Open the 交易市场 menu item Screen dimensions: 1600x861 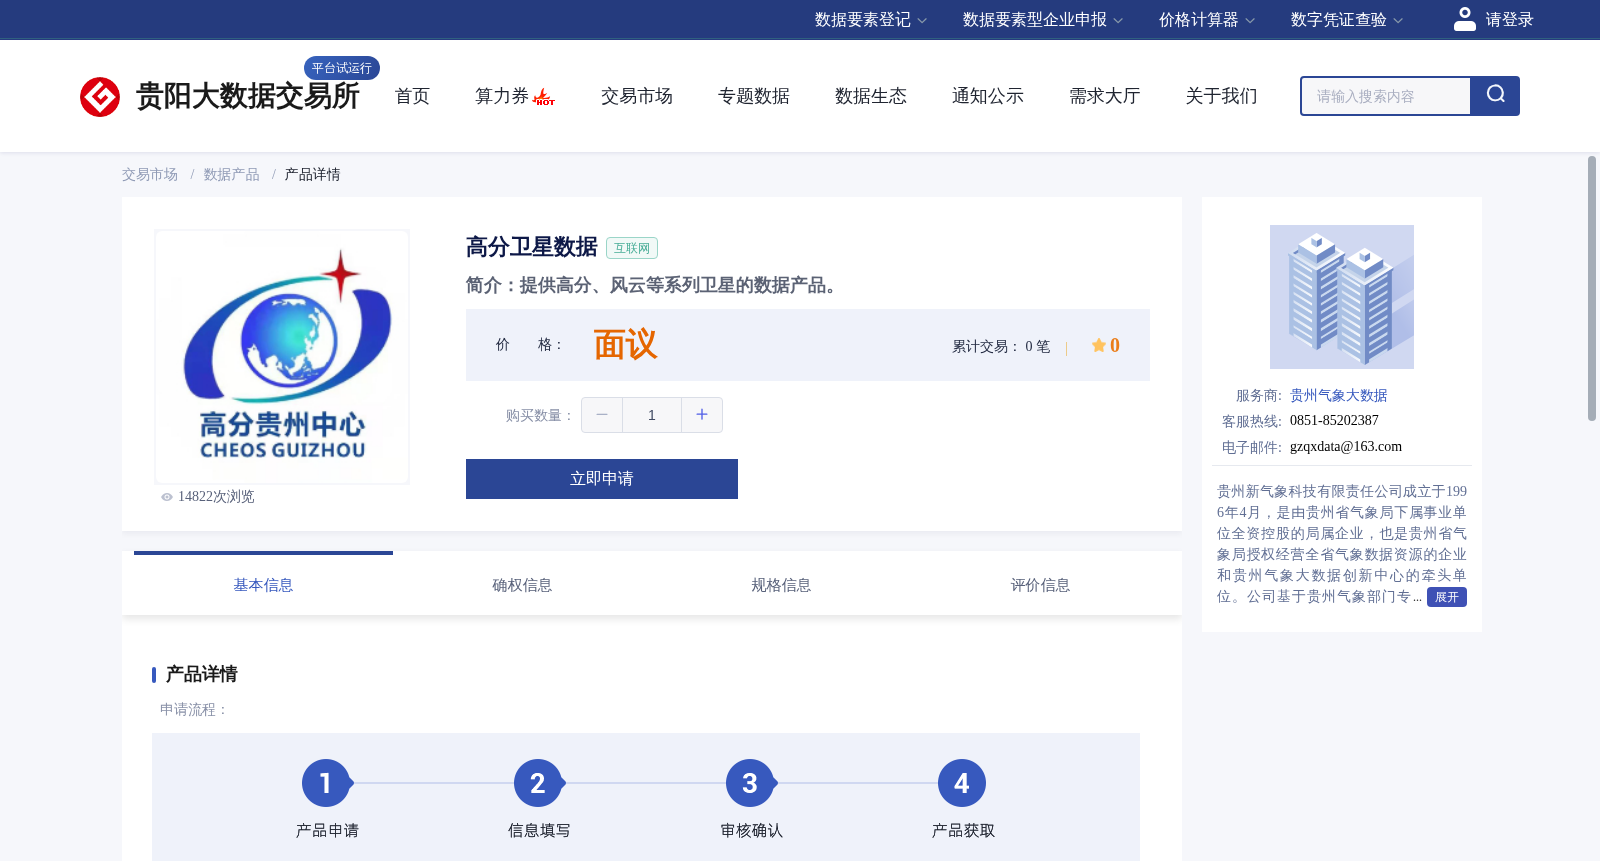637,96
